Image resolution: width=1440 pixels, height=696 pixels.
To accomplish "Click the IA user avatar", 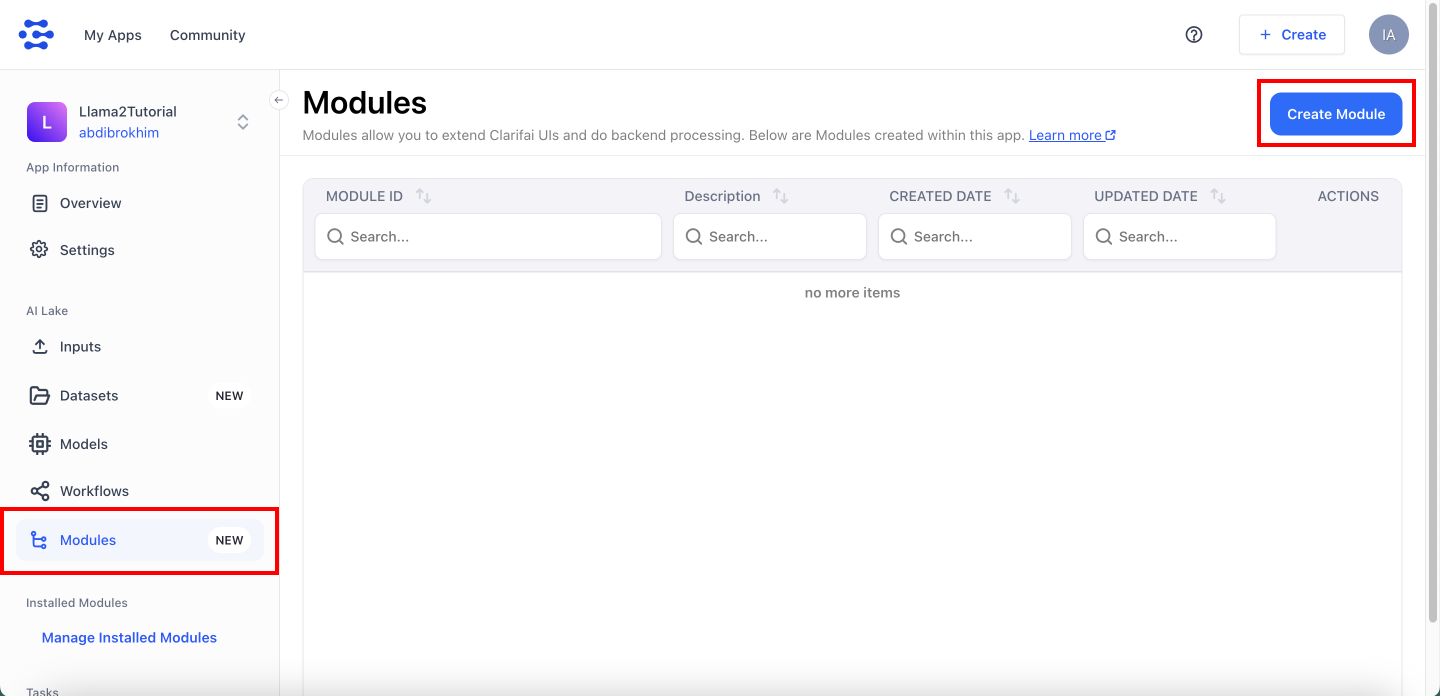I will coord(1388,34).
